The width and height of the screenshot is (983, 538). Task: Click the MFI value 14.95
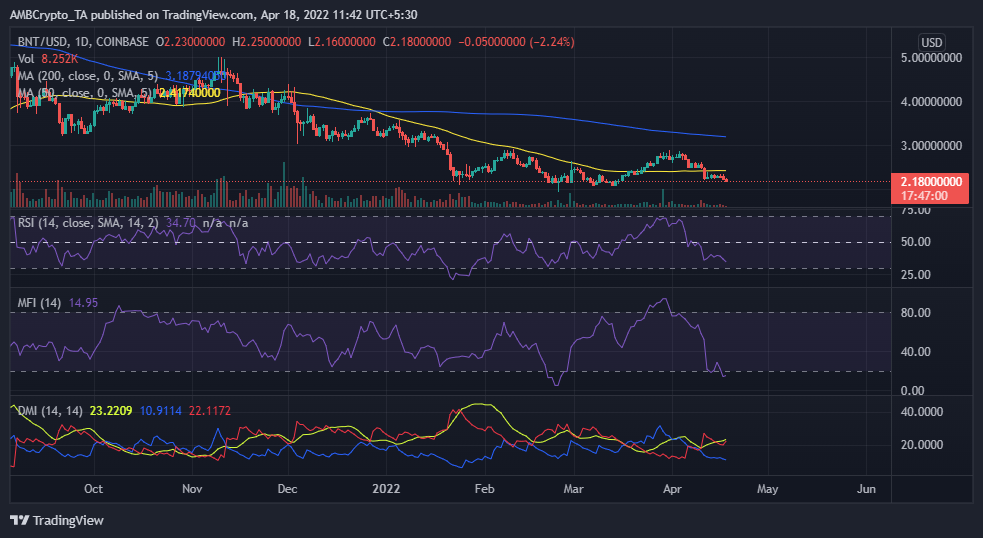[83, 303]
